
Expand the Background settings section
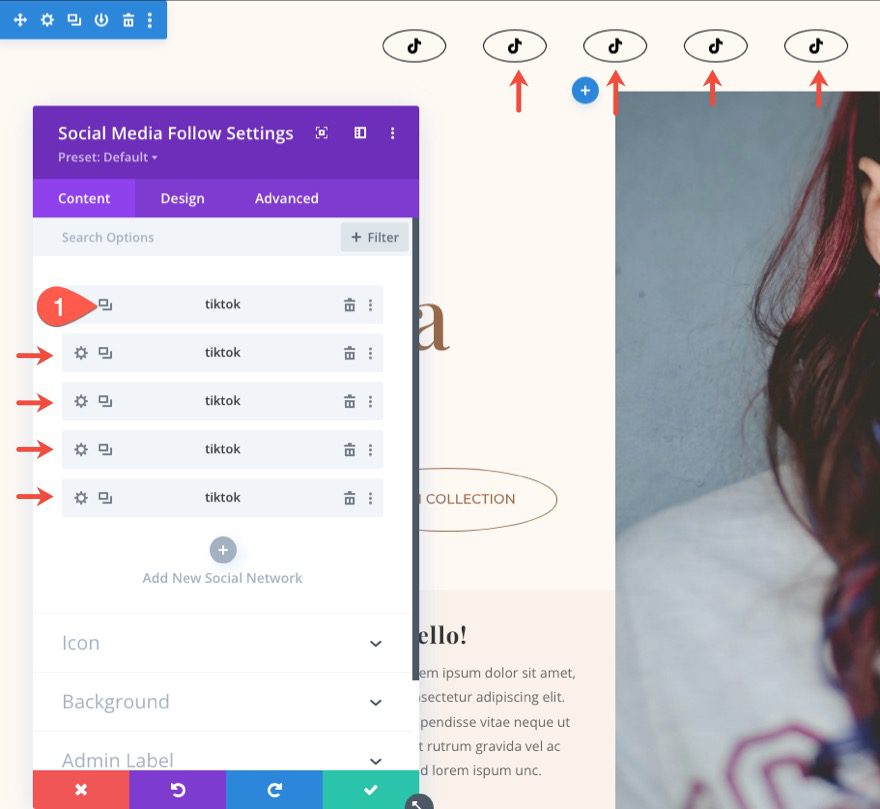coord(375,702)
